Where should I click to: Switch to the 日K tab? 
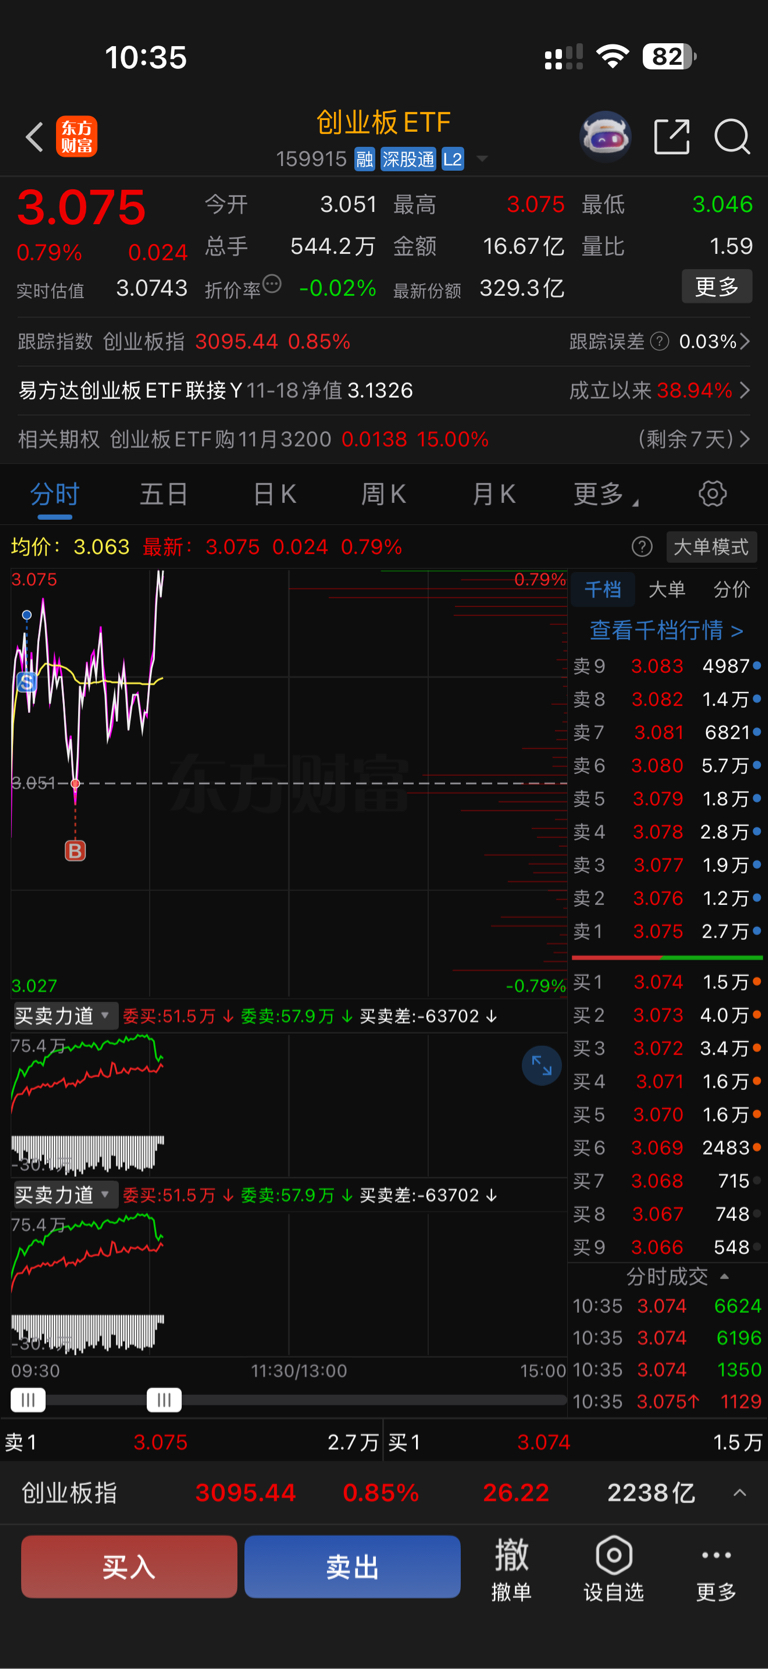click(x=274, y=493)
